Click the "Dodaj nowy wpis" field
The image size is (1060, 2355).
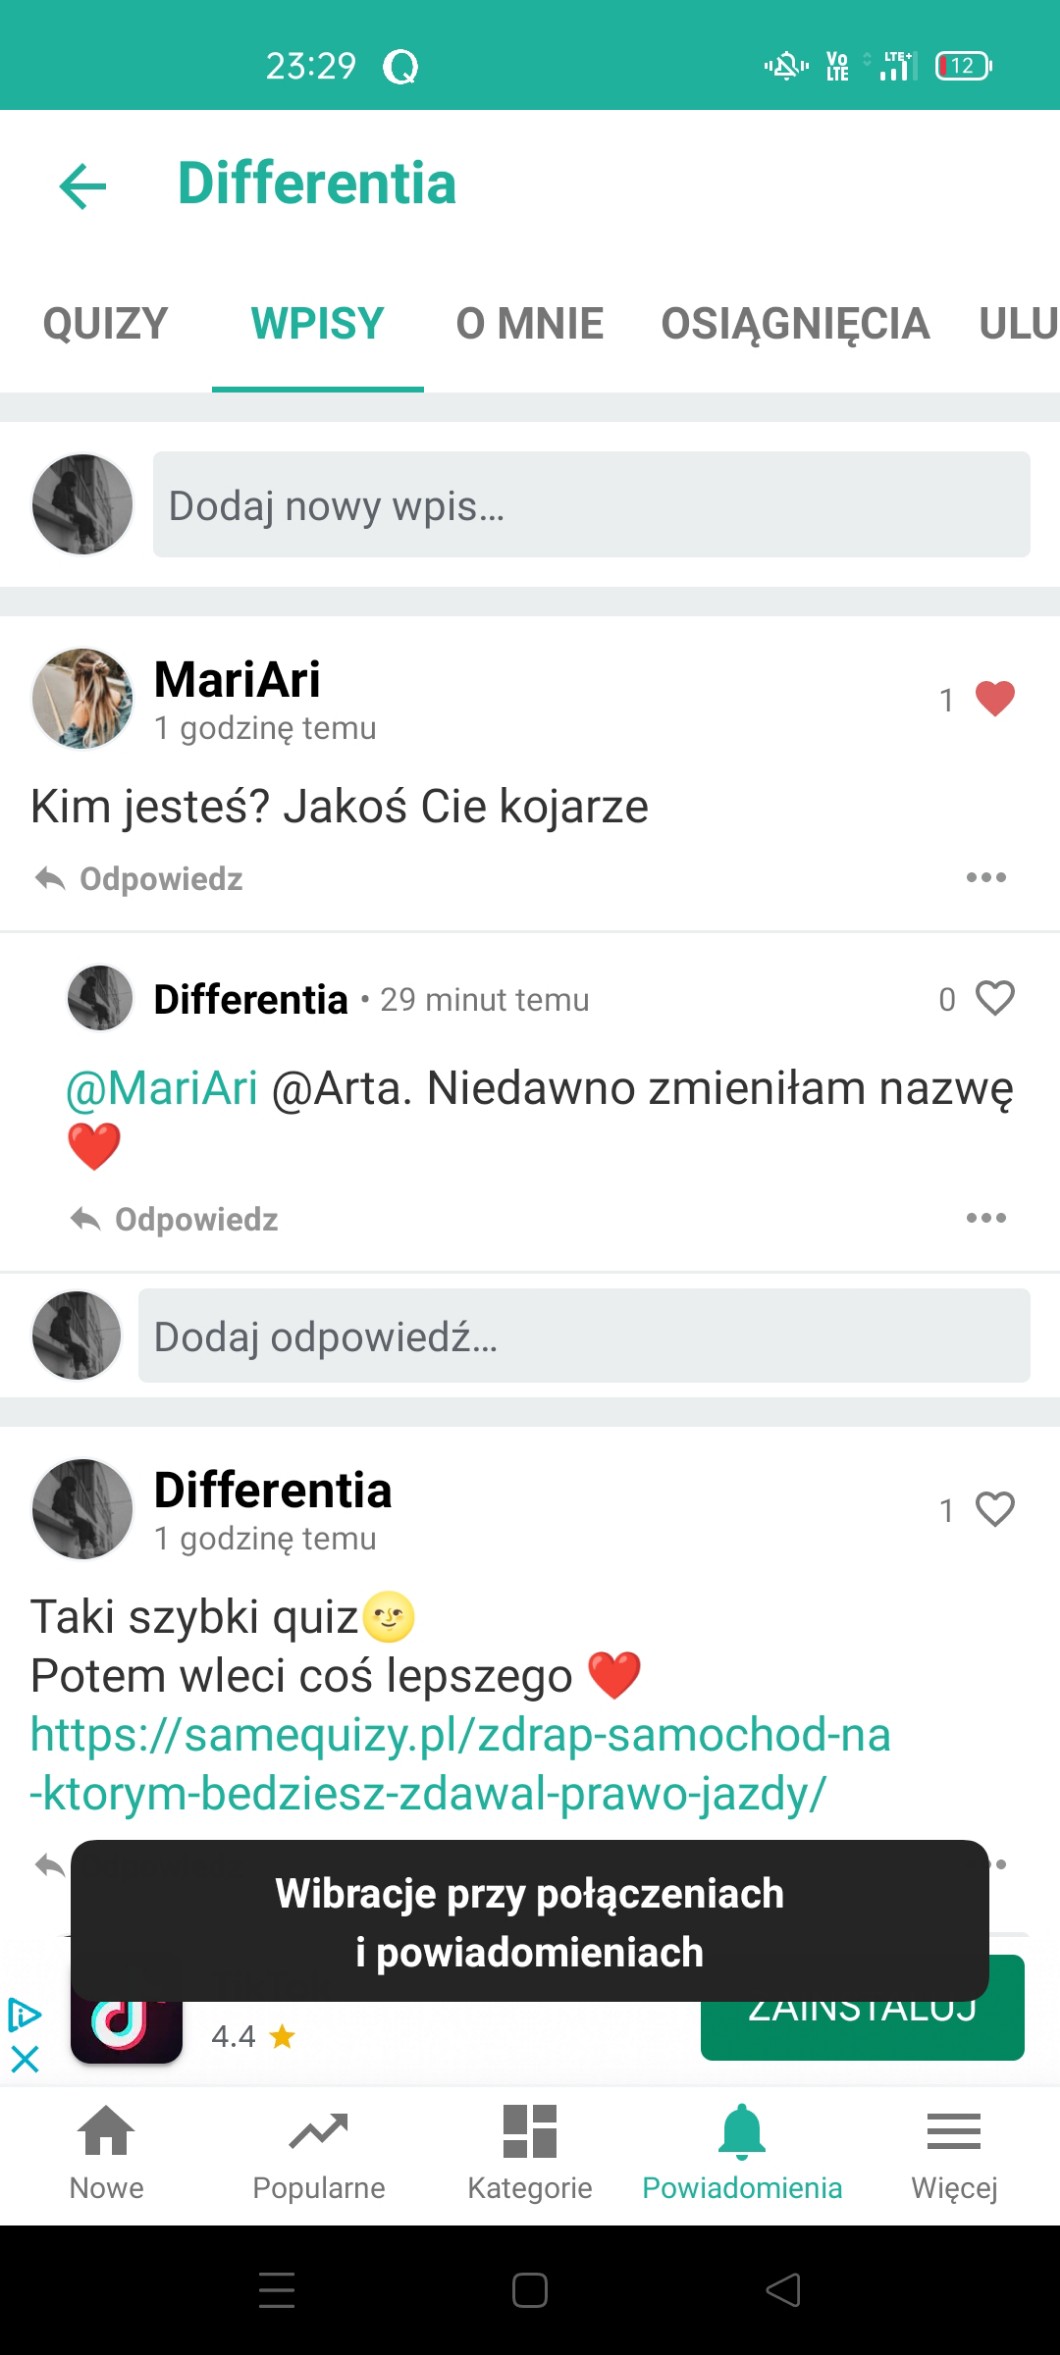click(591, 505)
